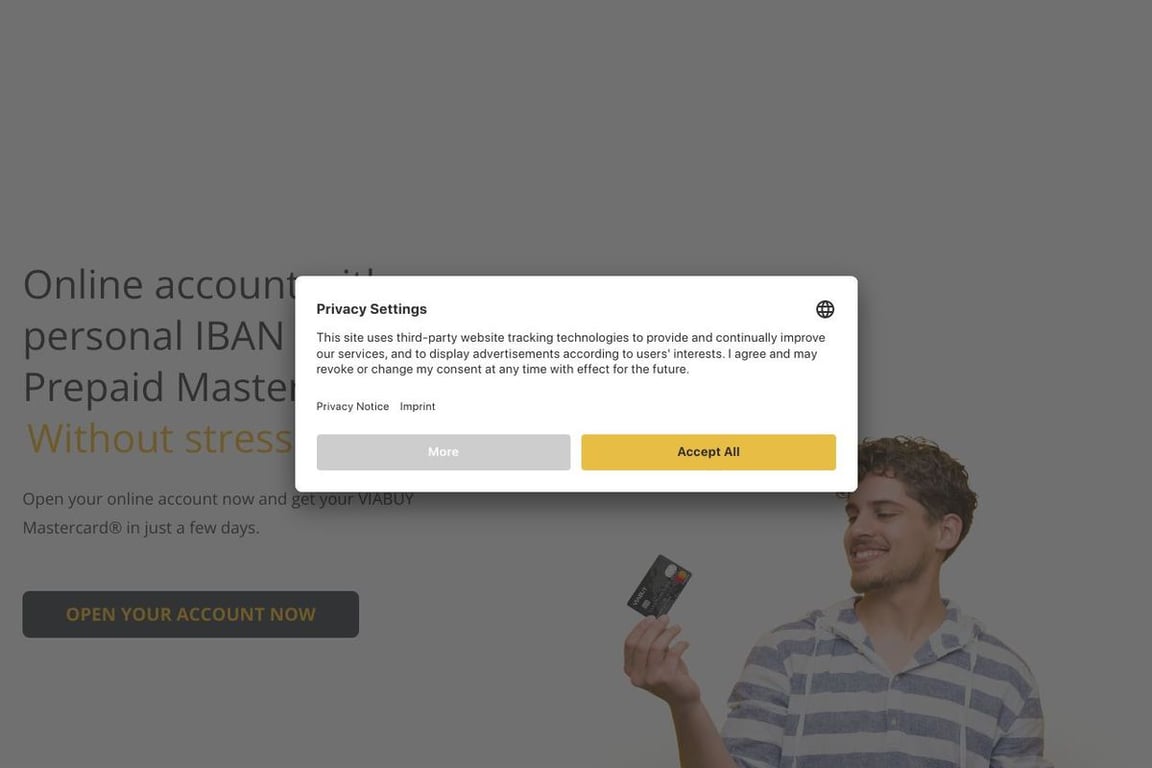Click the 'Prepaid Master' headline line
The height and width of the screenshot is (768, 1152).
tap(159, 387)
